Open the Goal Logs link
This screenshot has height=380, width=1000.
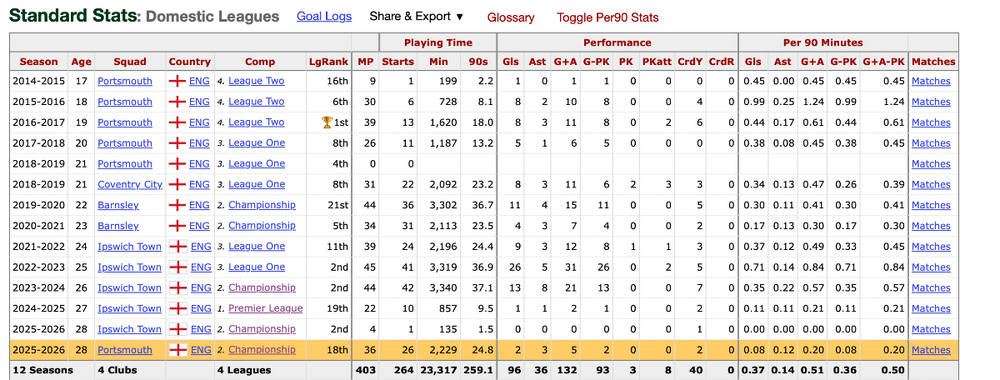coord(324,17)
